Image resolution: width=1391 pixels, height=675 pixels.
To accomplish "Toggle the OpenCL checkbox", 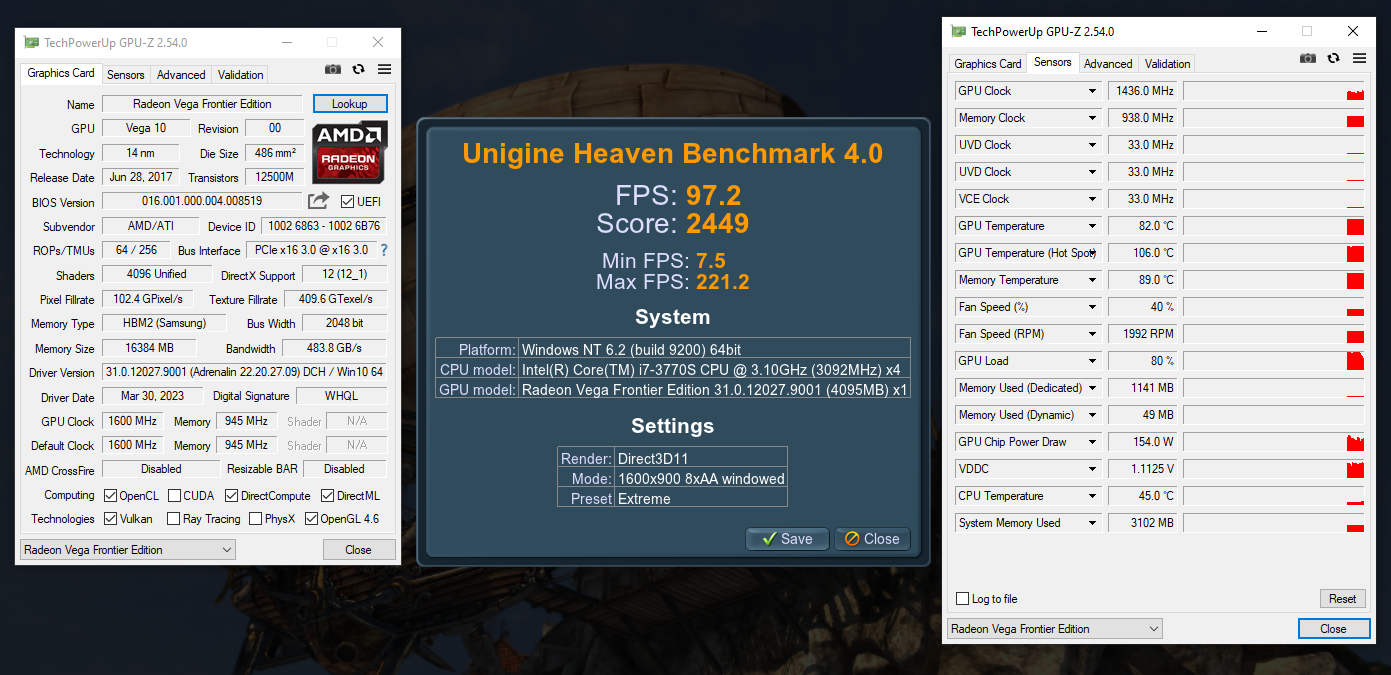I will 111,496.
